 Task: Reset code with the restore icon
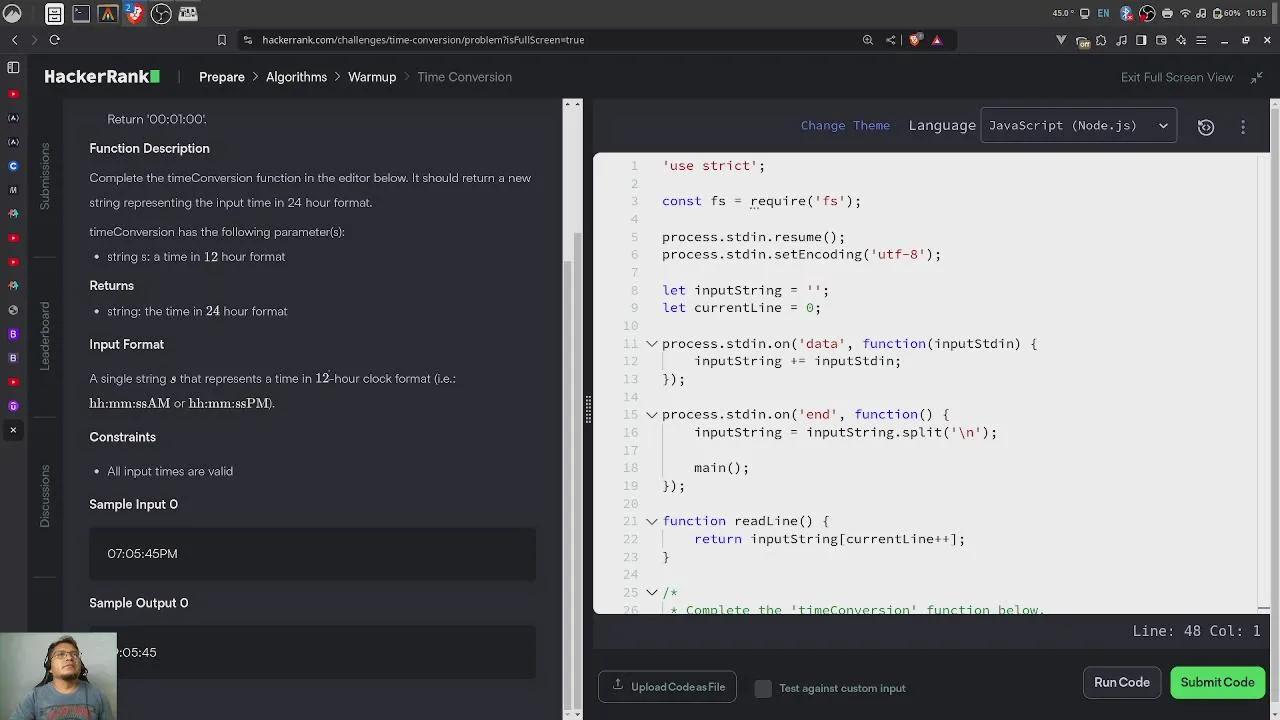click(1206, 127)
